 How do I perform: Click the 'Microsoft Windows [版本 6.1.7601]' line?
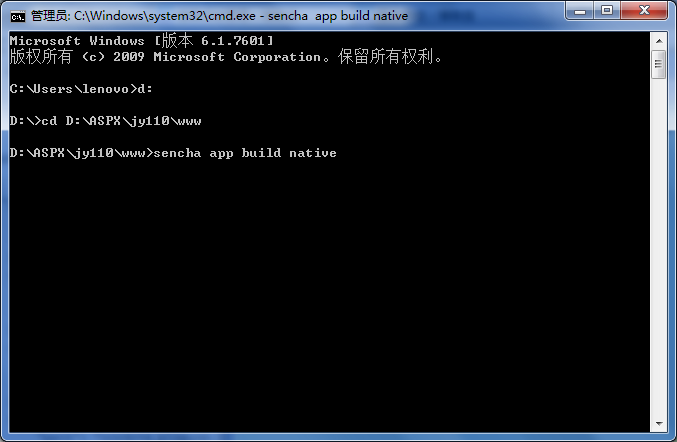[142, 41]
